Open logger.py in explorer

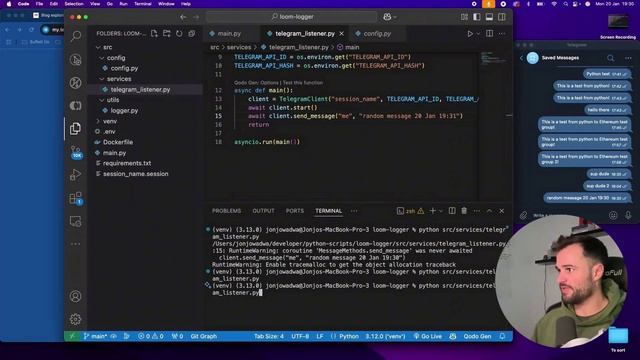click(124, 111)
